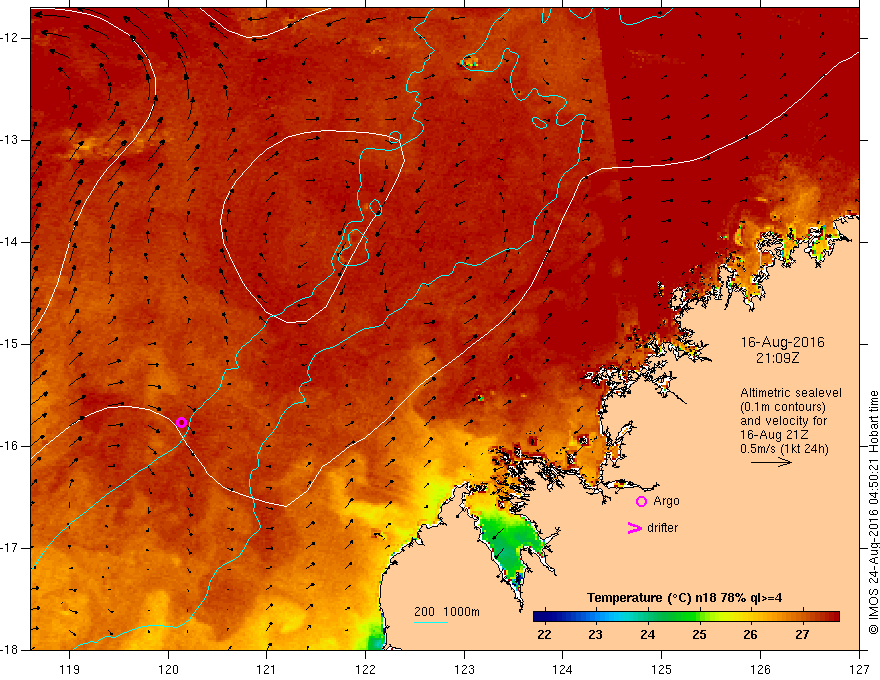Click the color bar tick label 24
Viewport: 880px width, 680px height.
point(647,635)
